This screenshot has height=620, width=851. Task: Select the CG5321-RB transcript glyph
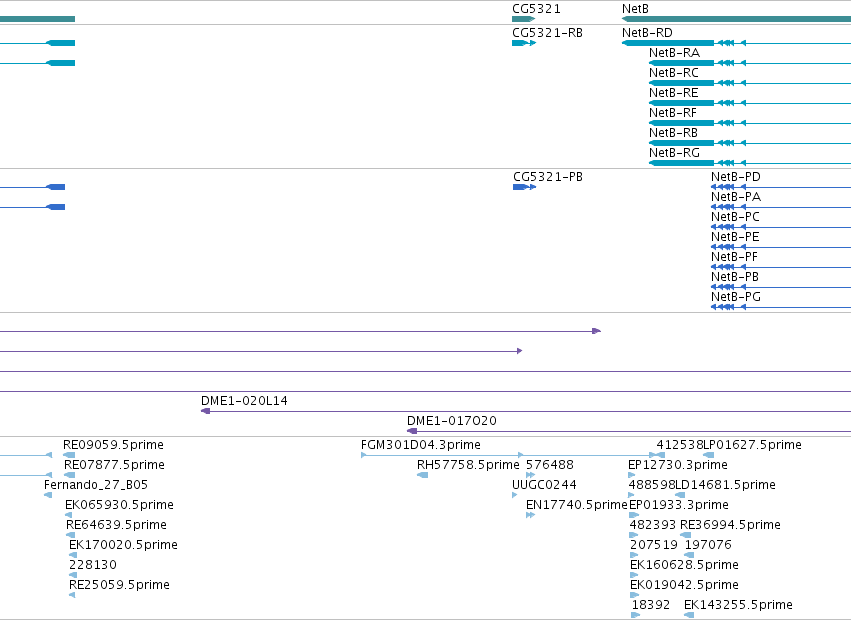click(524, 43)
